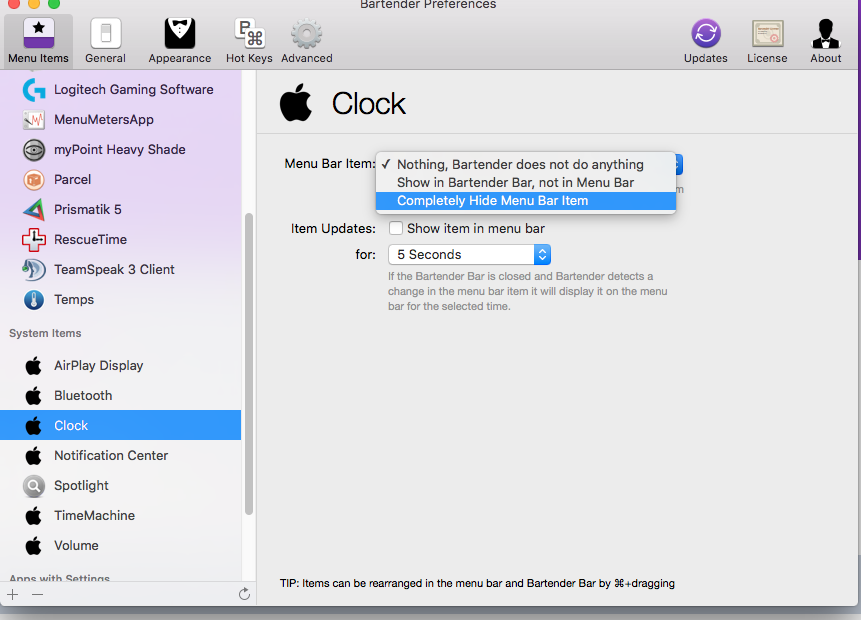Click the Item Updates label
The image size is (861, 620).
pyautogui.click(x=333, y=228)
